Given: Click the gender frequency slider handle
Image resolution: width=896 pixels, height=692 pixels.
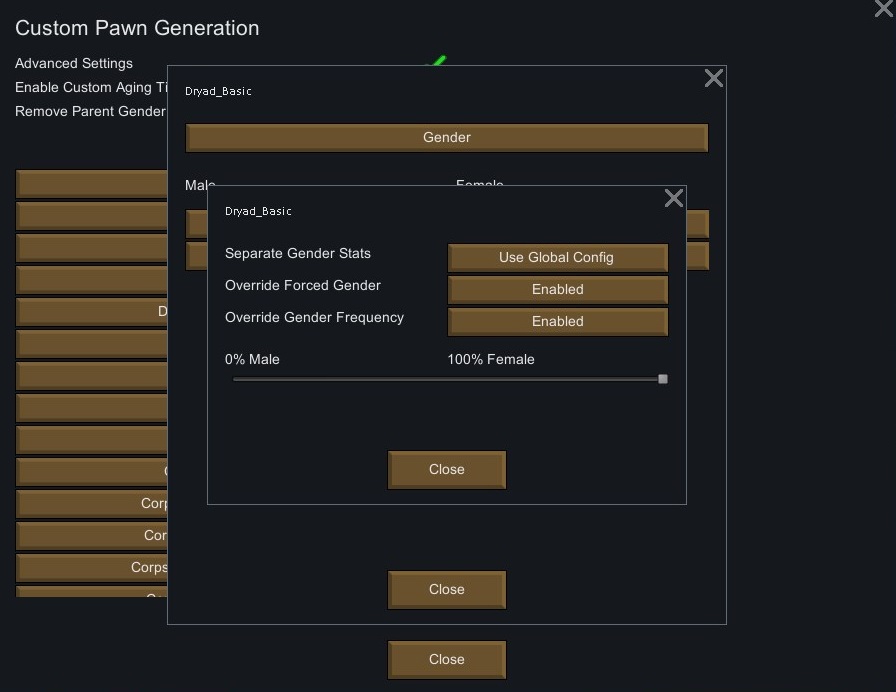Looking at the screenshot, I should coord(663,379).
